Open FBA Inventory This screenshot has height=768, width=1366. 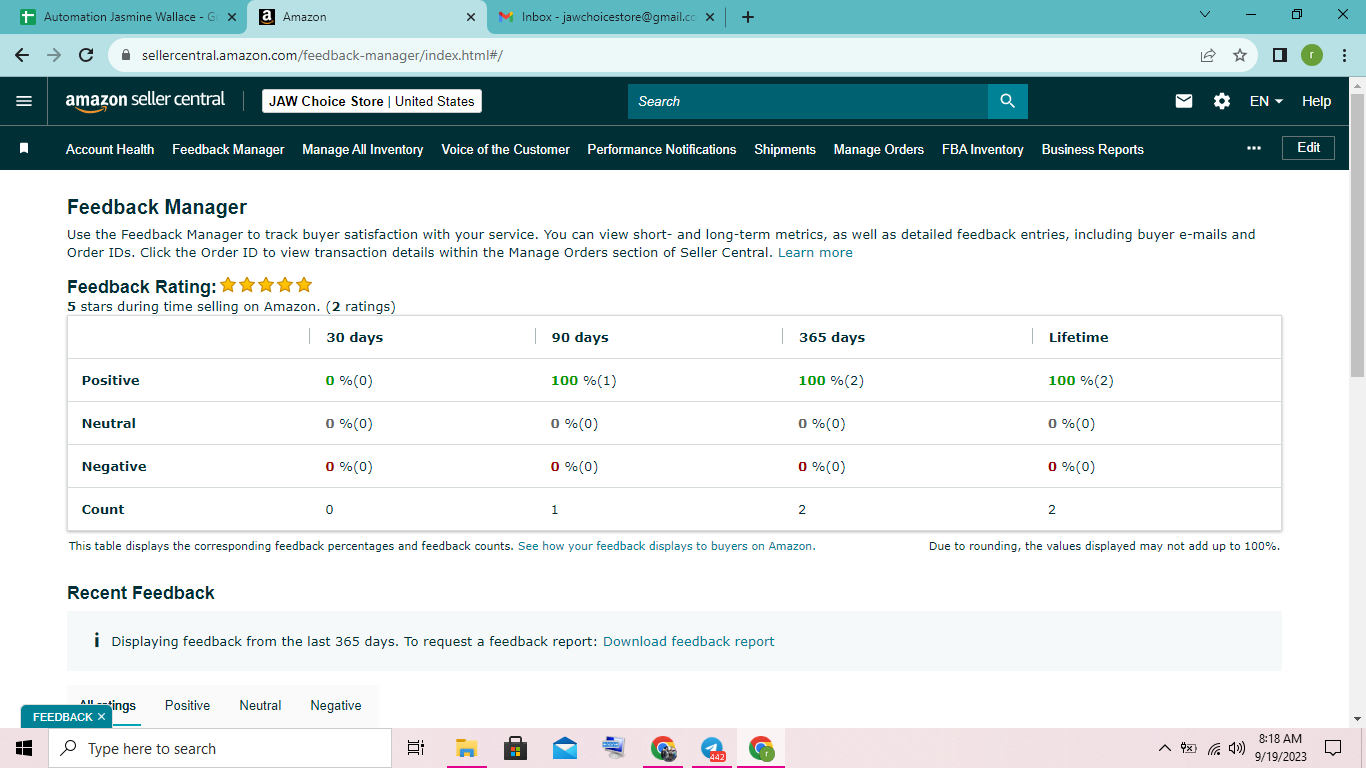point(983,149)
